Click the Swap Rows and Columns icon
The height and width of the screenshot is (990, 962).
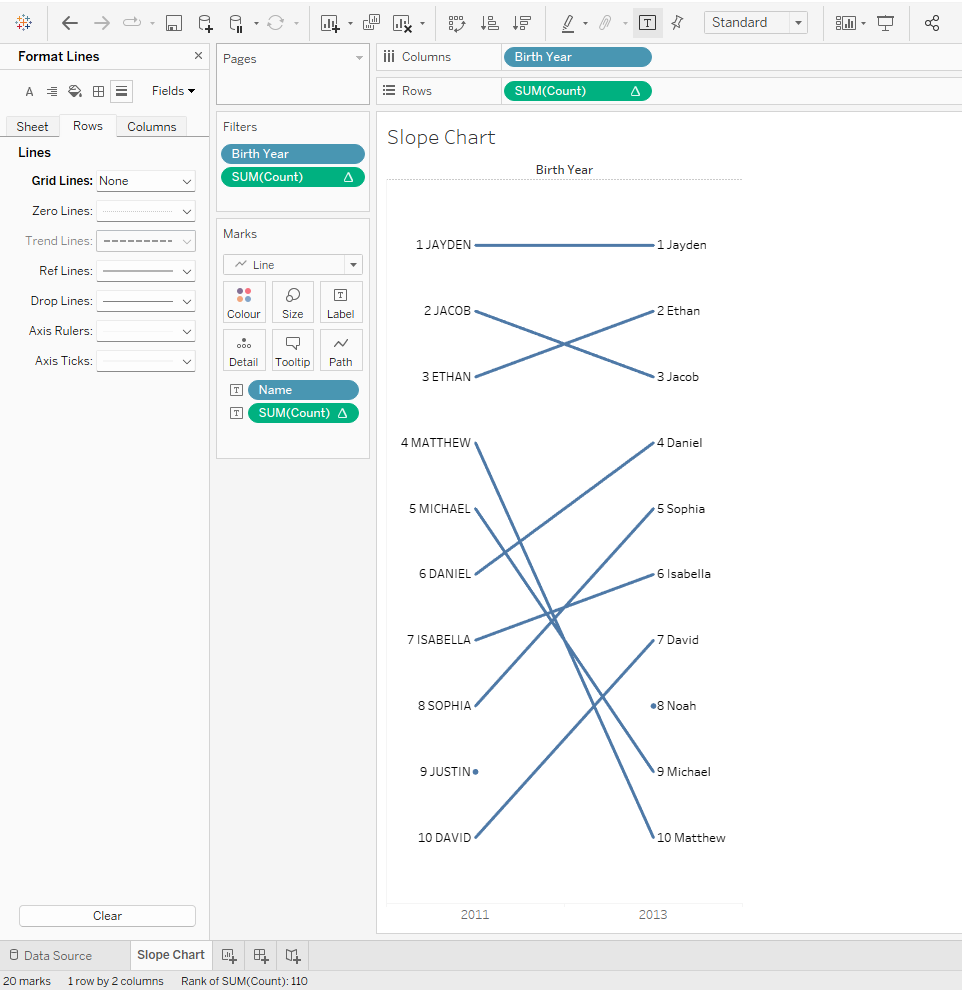pyautogui.click(x=456, y=23)
